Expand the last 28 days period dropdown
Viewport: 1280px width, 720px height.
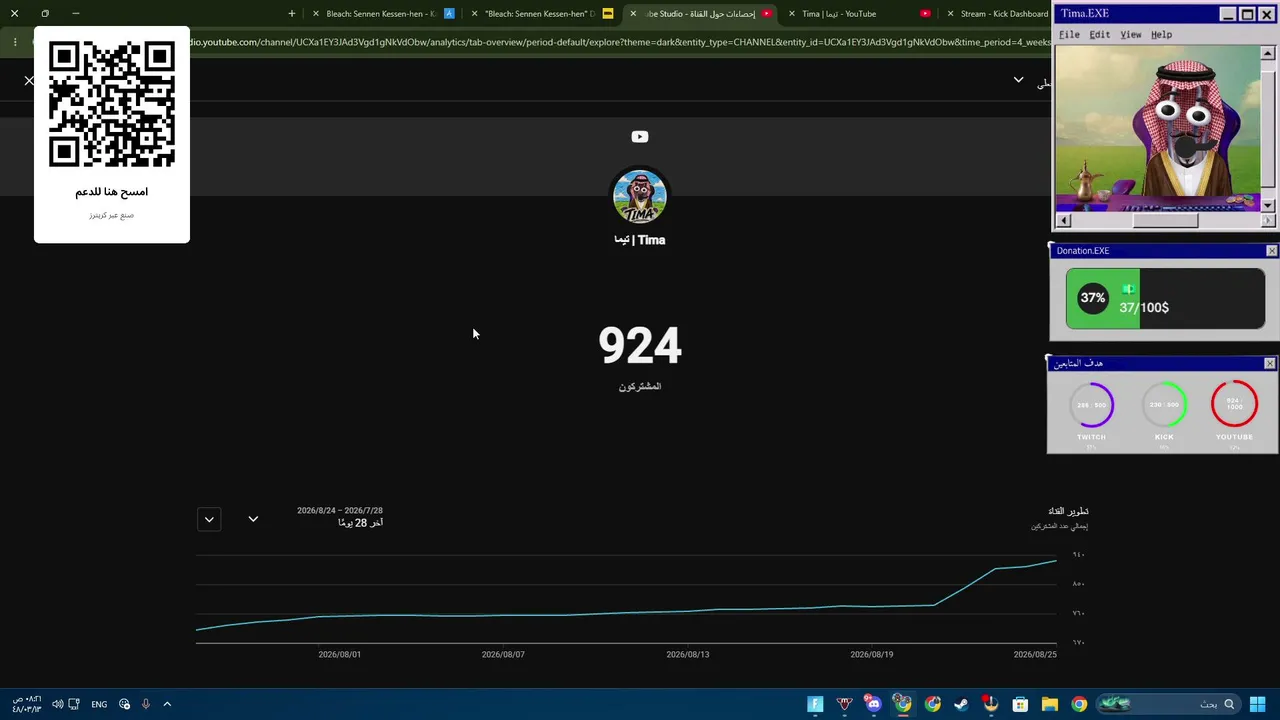(253, 519)
